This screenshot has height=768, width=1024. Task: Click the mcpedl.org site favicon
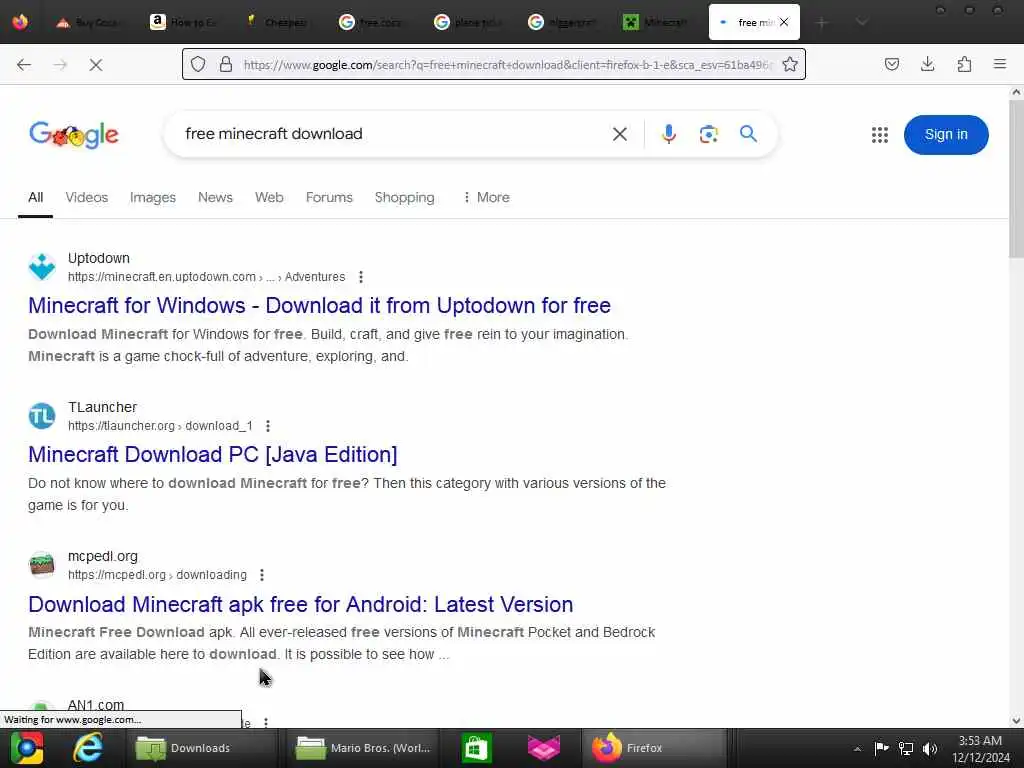point(42,565)
